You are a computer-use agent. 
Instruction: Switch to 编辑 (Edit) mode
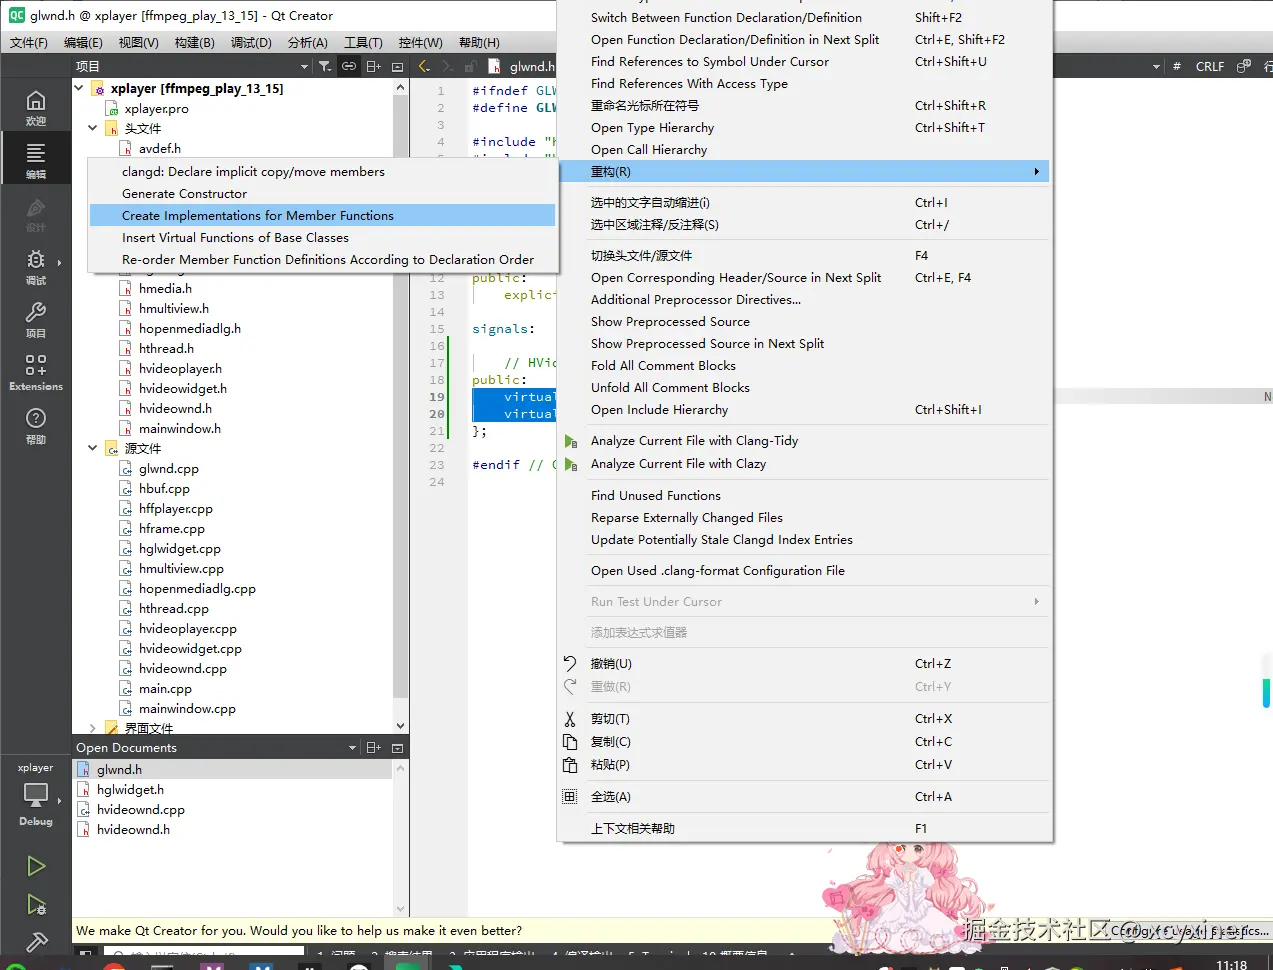point(36,160)
